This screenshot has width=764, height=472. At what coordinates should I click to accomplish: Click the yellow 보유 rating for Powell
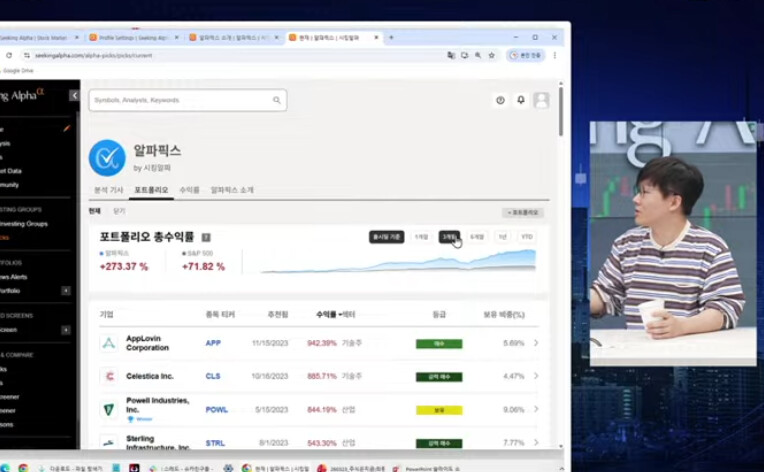click(x=439, y=410)
